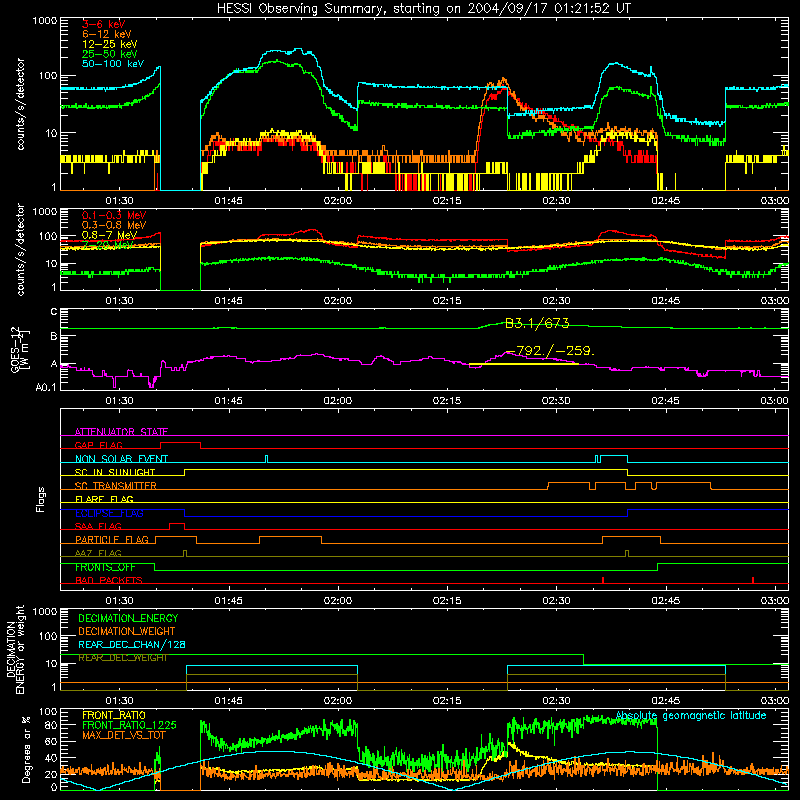This screenshot has height=800, width=800.
Task: Click the AAZ_FLAG label
Action: tap(98, 553)
